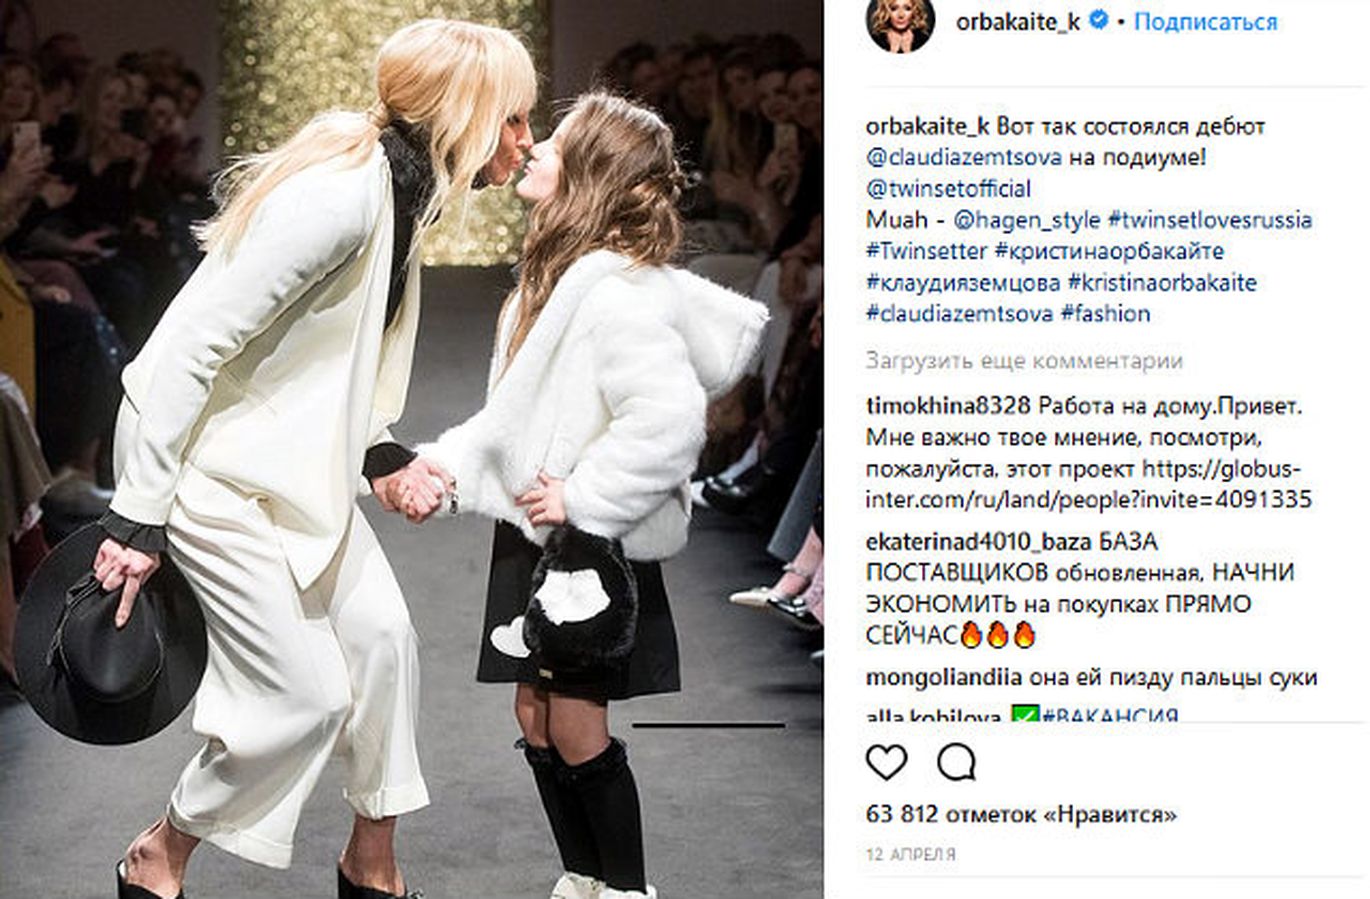Image resolution: width=1370 pixels, height=899 pixels.
Task: Click the 12 АПРЕЛЯ post date
Action: pos(911,855)
